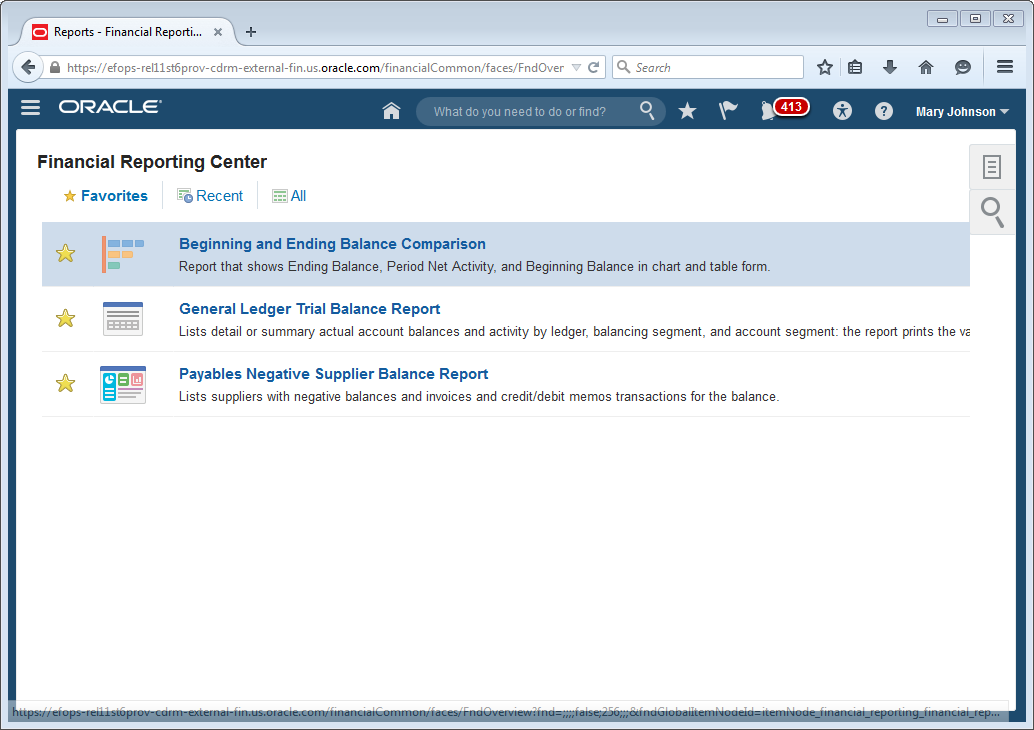Open Beginning and Ending Balance Comparison report
The image size is (1034, 730).
click(x=332, y=244)
